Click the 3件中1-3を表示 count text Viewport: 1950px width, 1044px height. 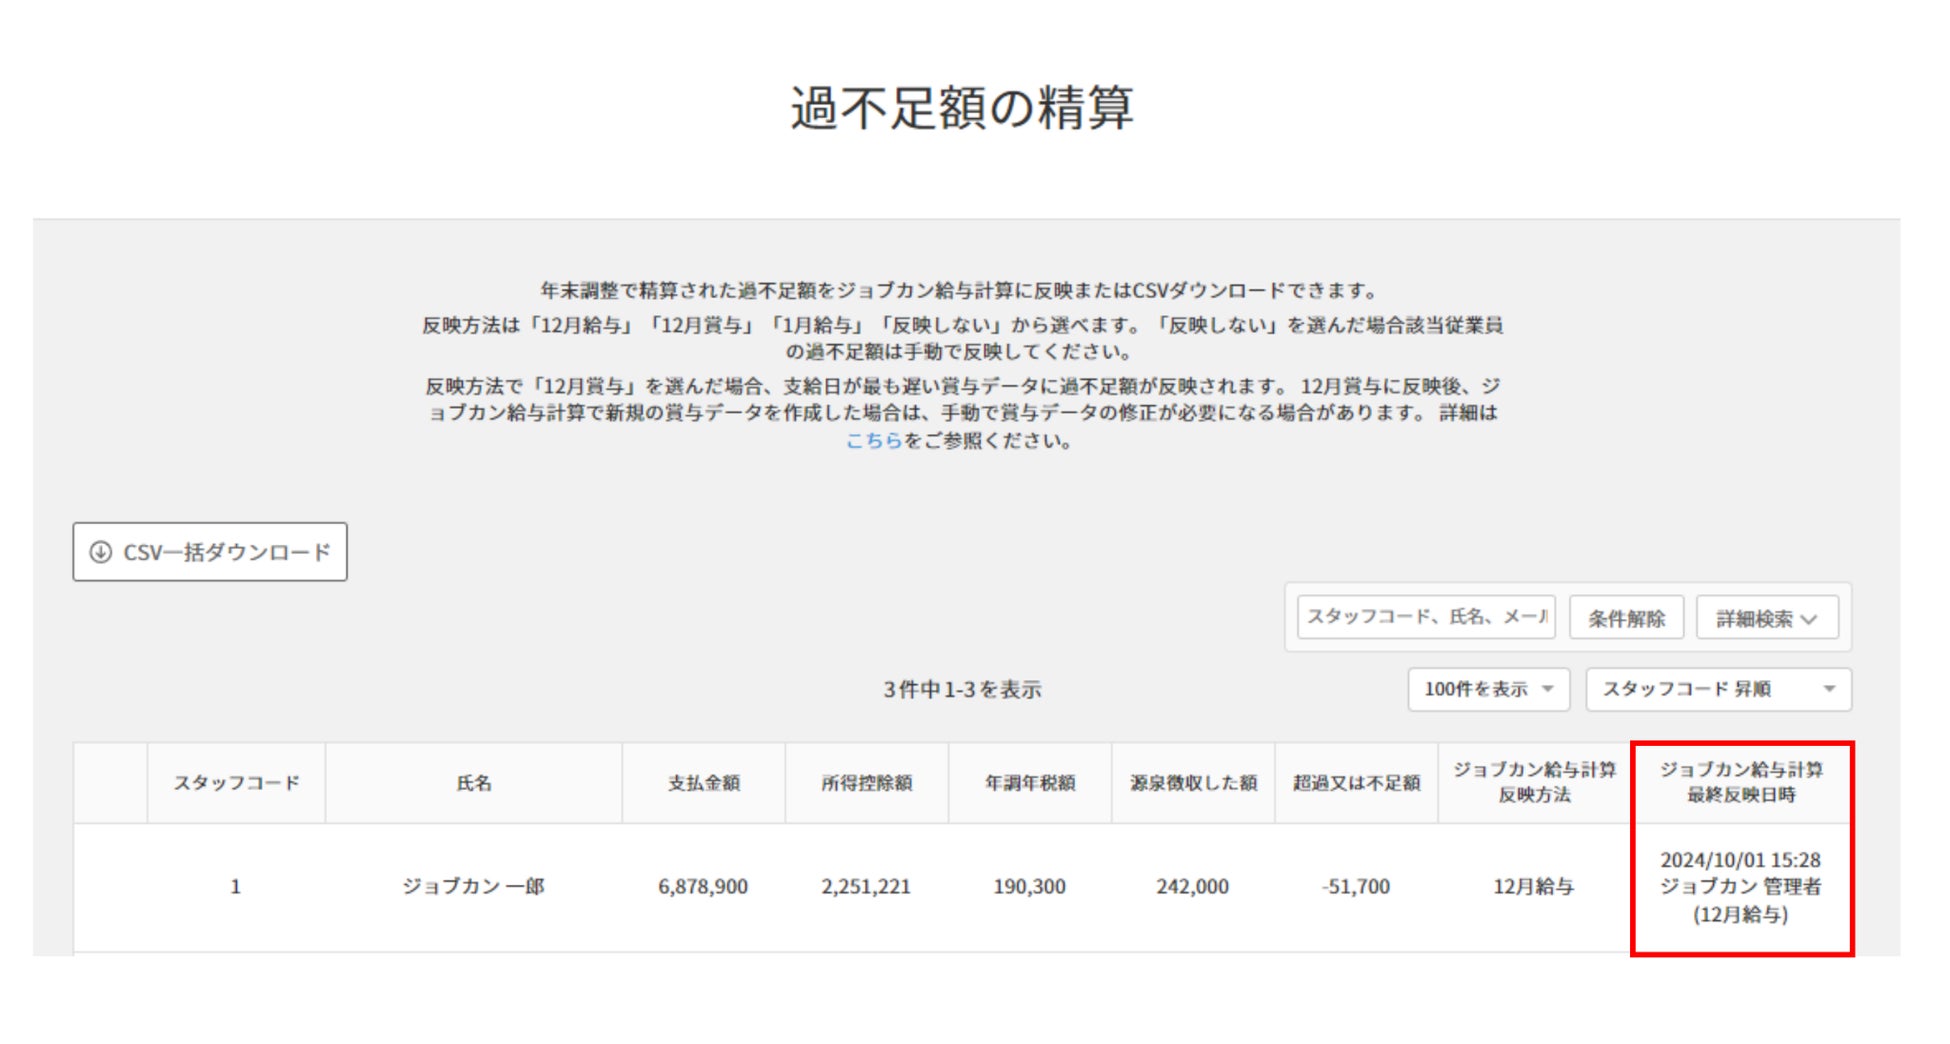coord(962,690)
